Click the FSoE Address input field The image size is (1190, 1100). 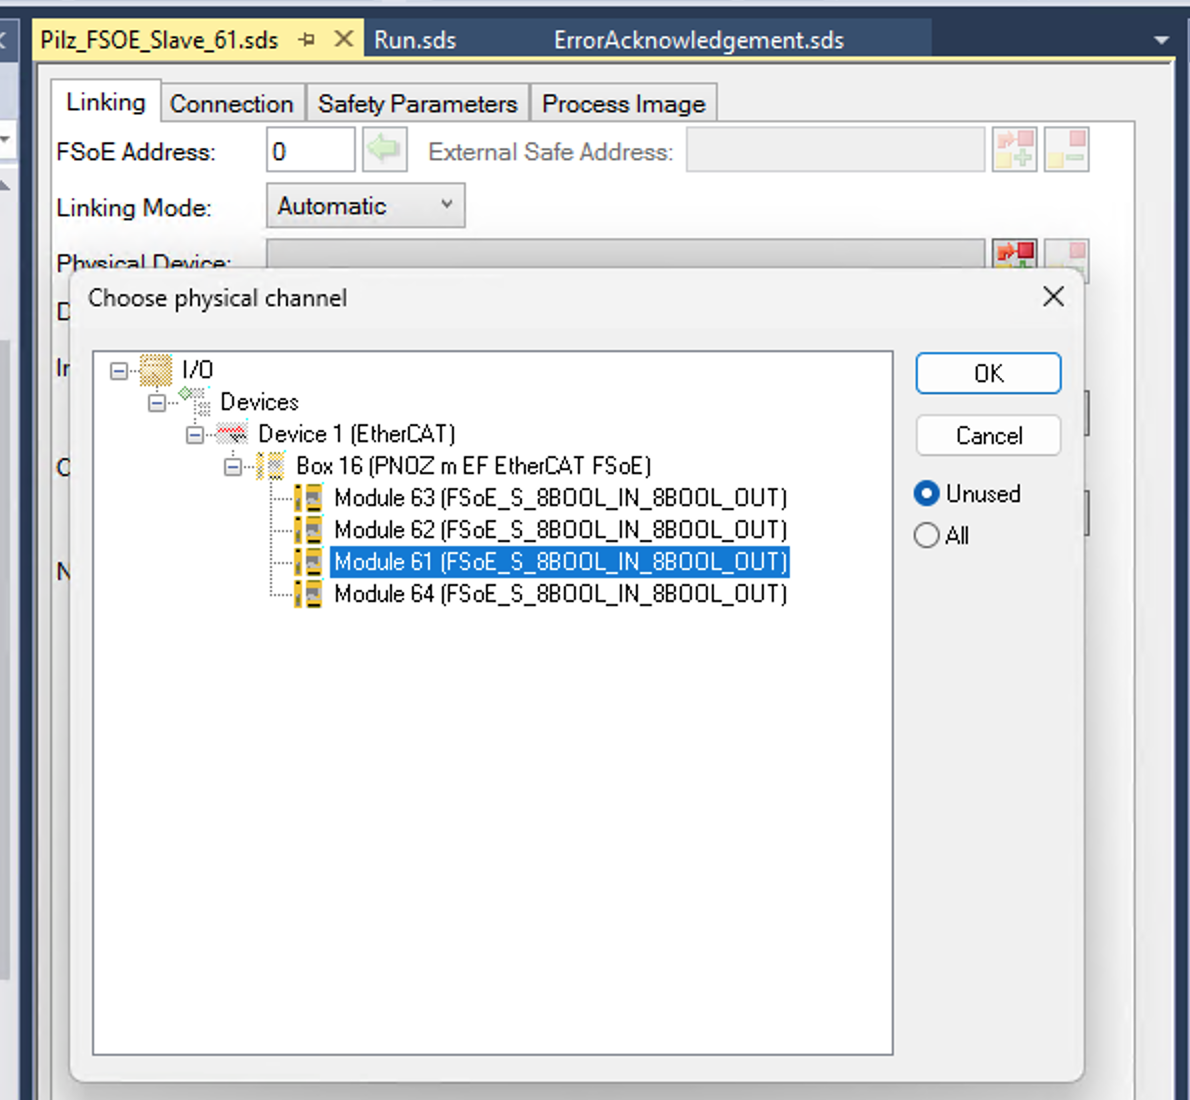click(310, 150)
